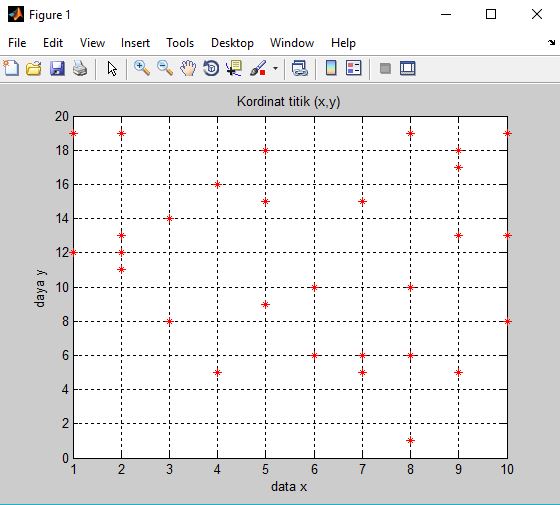Activate the Zoom Out magnifier tool
Screen dimensions: 560x505
pyautogui.click(x=165, y=68)
